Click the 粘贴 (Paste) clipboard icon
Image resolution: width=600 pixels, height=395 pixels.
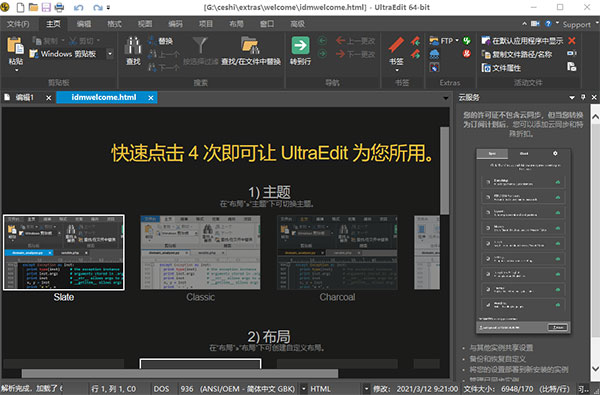click(15, 46)
